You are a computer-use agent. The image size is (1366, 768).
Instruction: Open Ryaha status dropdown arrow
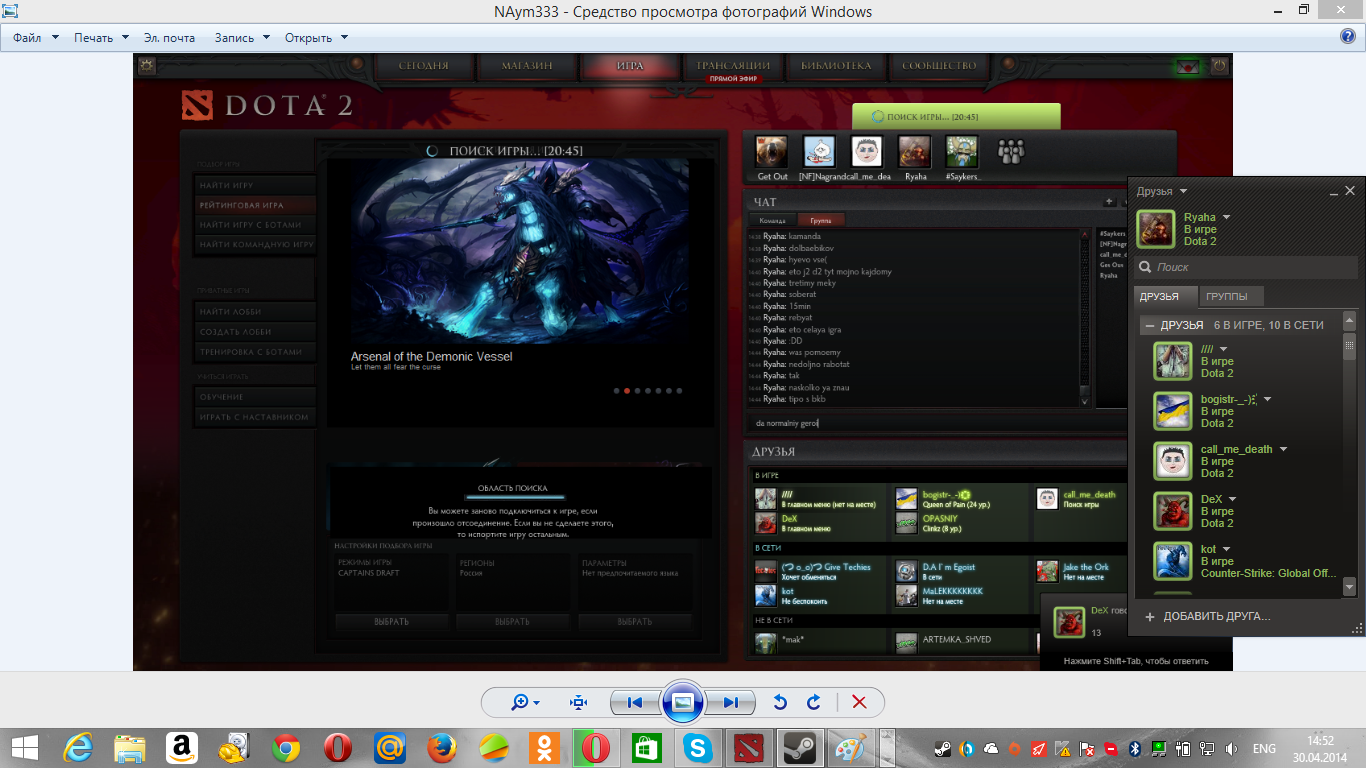1227,217
